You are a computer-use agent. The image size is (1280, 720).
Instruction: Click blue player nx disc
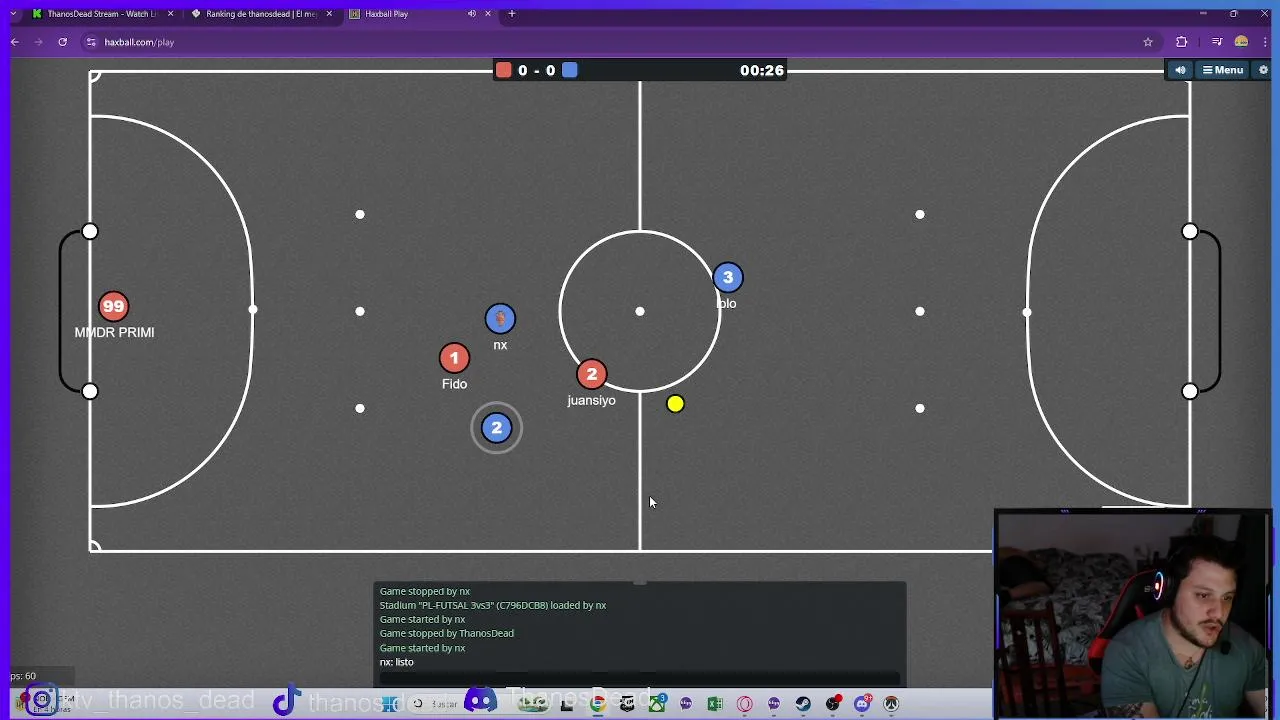pyautogui.click(x=500, y=318)
